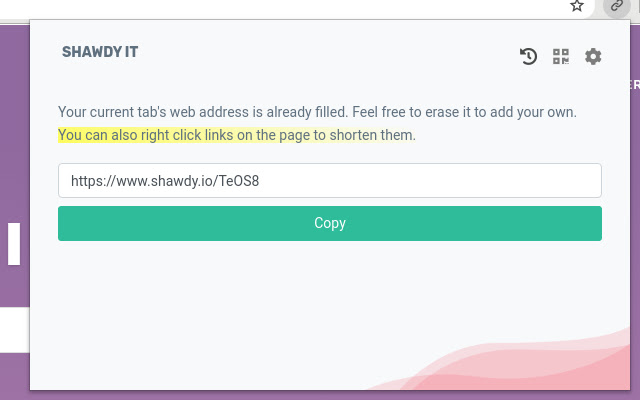Open Shawdy It settings gear
The width and height of the screenshot is (640, 400).
[x=593, y=57]
